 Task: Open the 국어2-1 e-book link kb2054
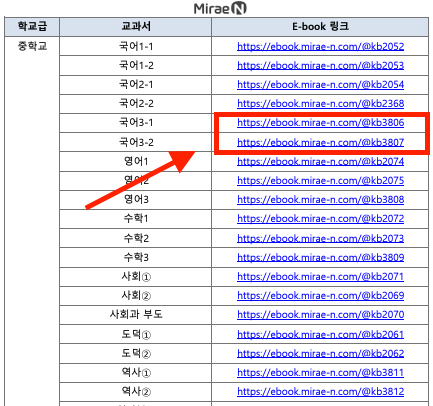pyautogui.click(x=320, y=84)
